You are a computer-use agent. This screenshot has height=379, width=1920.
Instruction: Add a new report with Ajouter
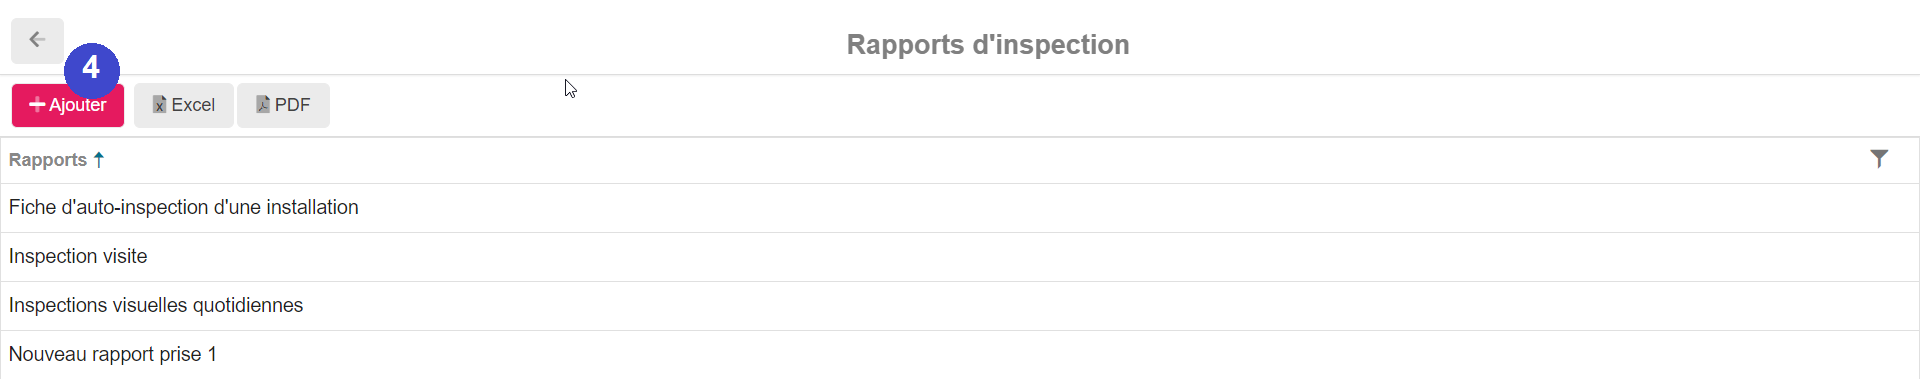[68, 105]
